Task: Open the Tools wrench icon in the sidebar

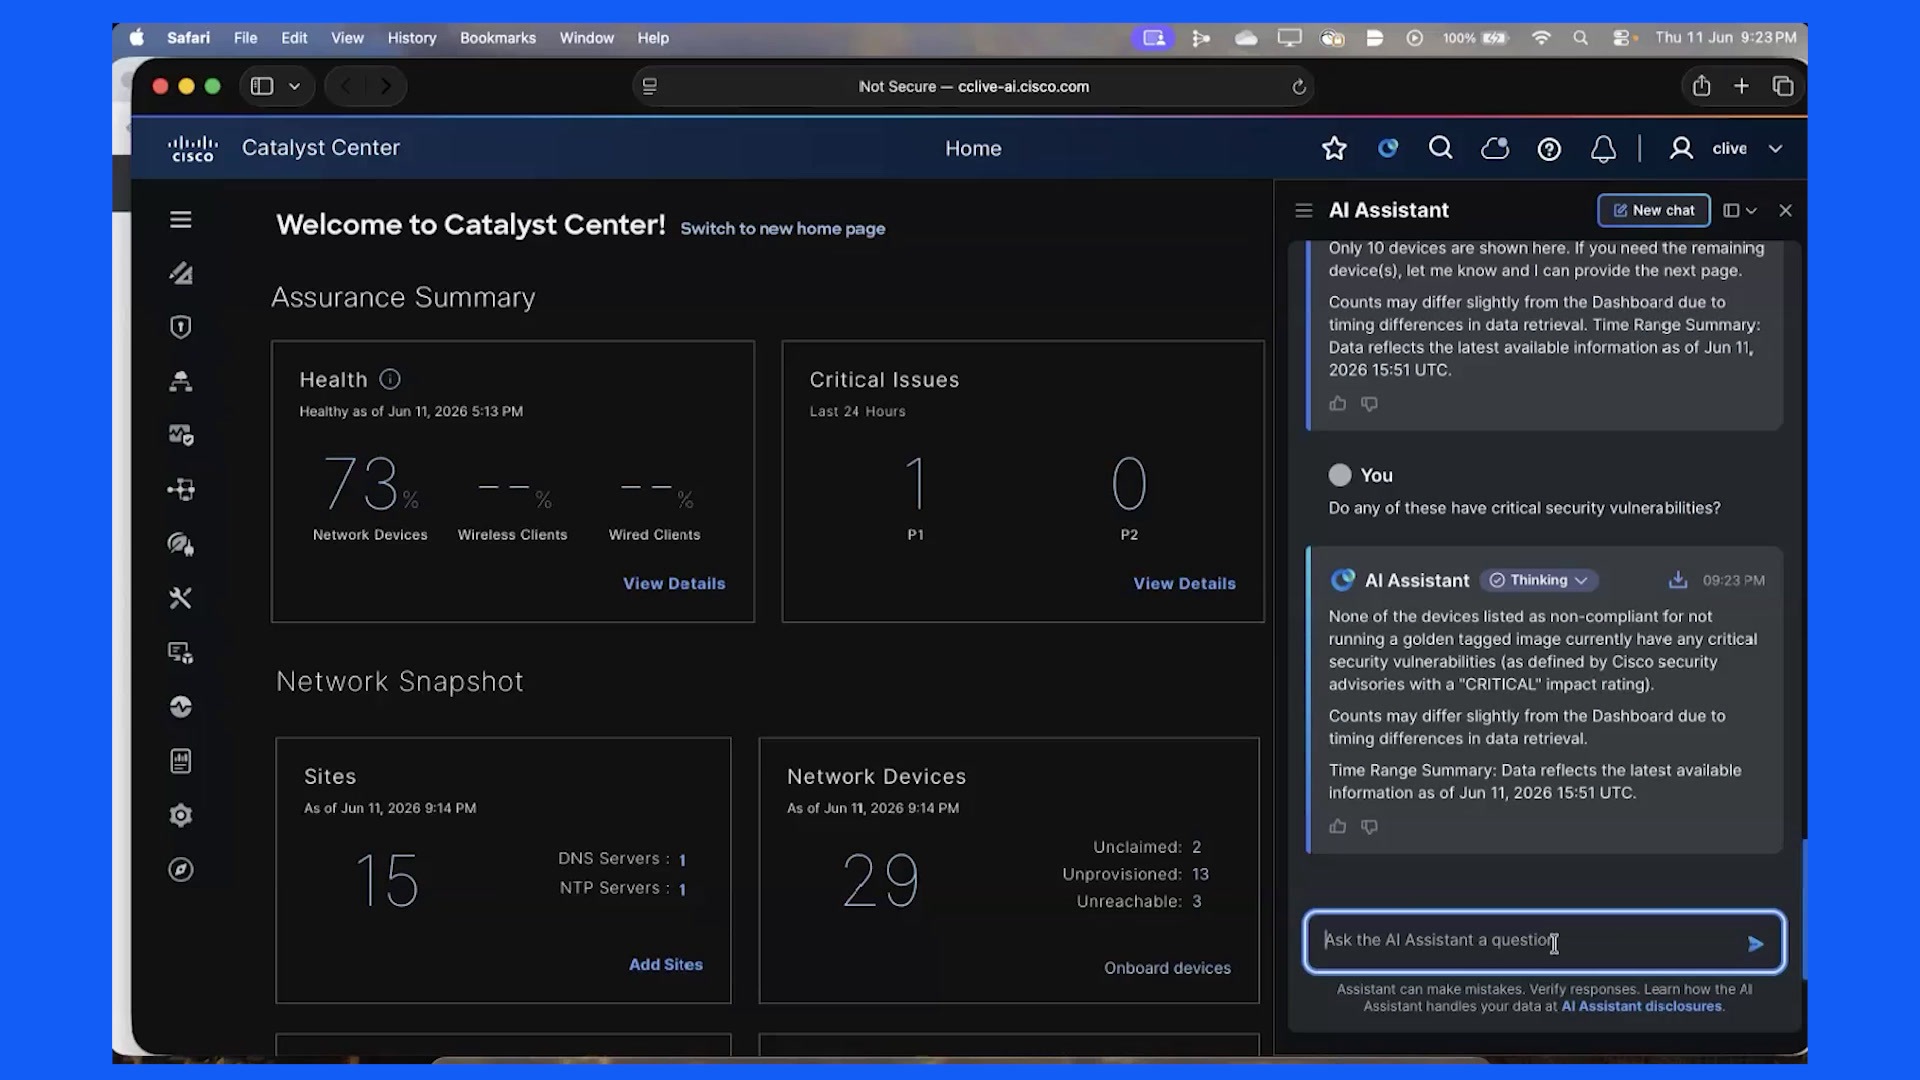Action: [180, 598]
